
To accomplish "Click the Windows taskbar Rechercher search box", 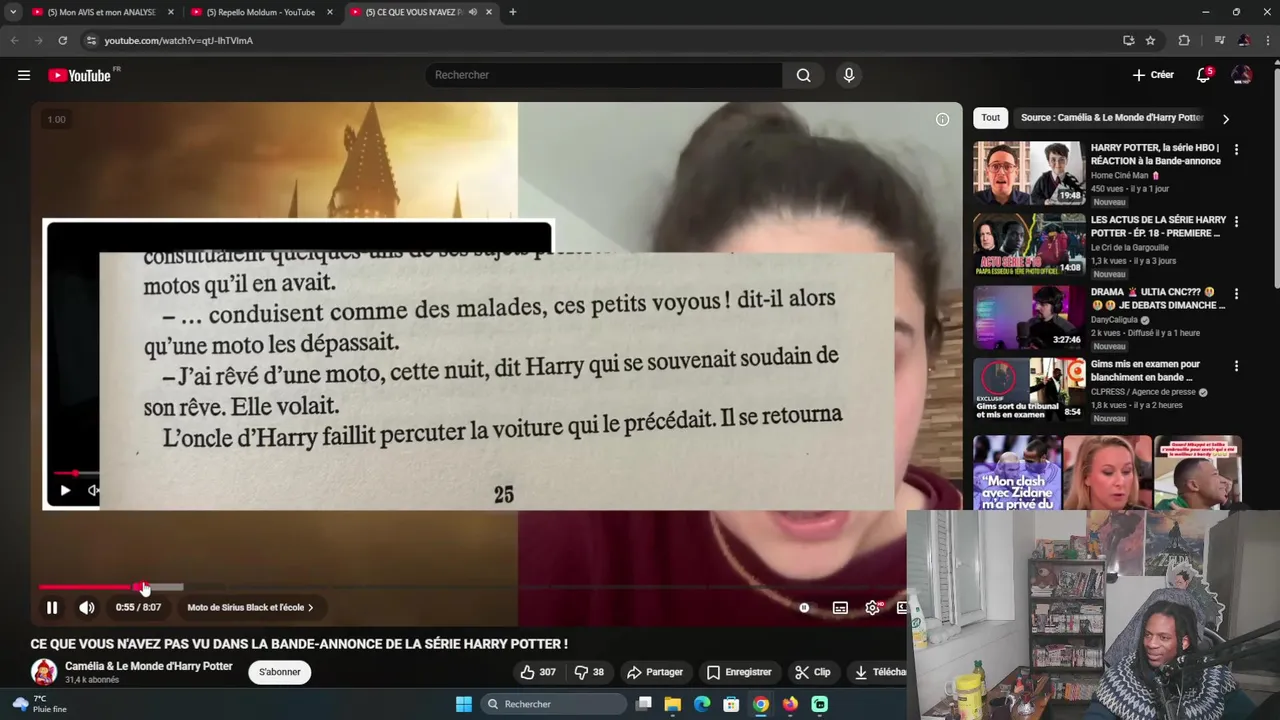I will [x=553, y=704].
